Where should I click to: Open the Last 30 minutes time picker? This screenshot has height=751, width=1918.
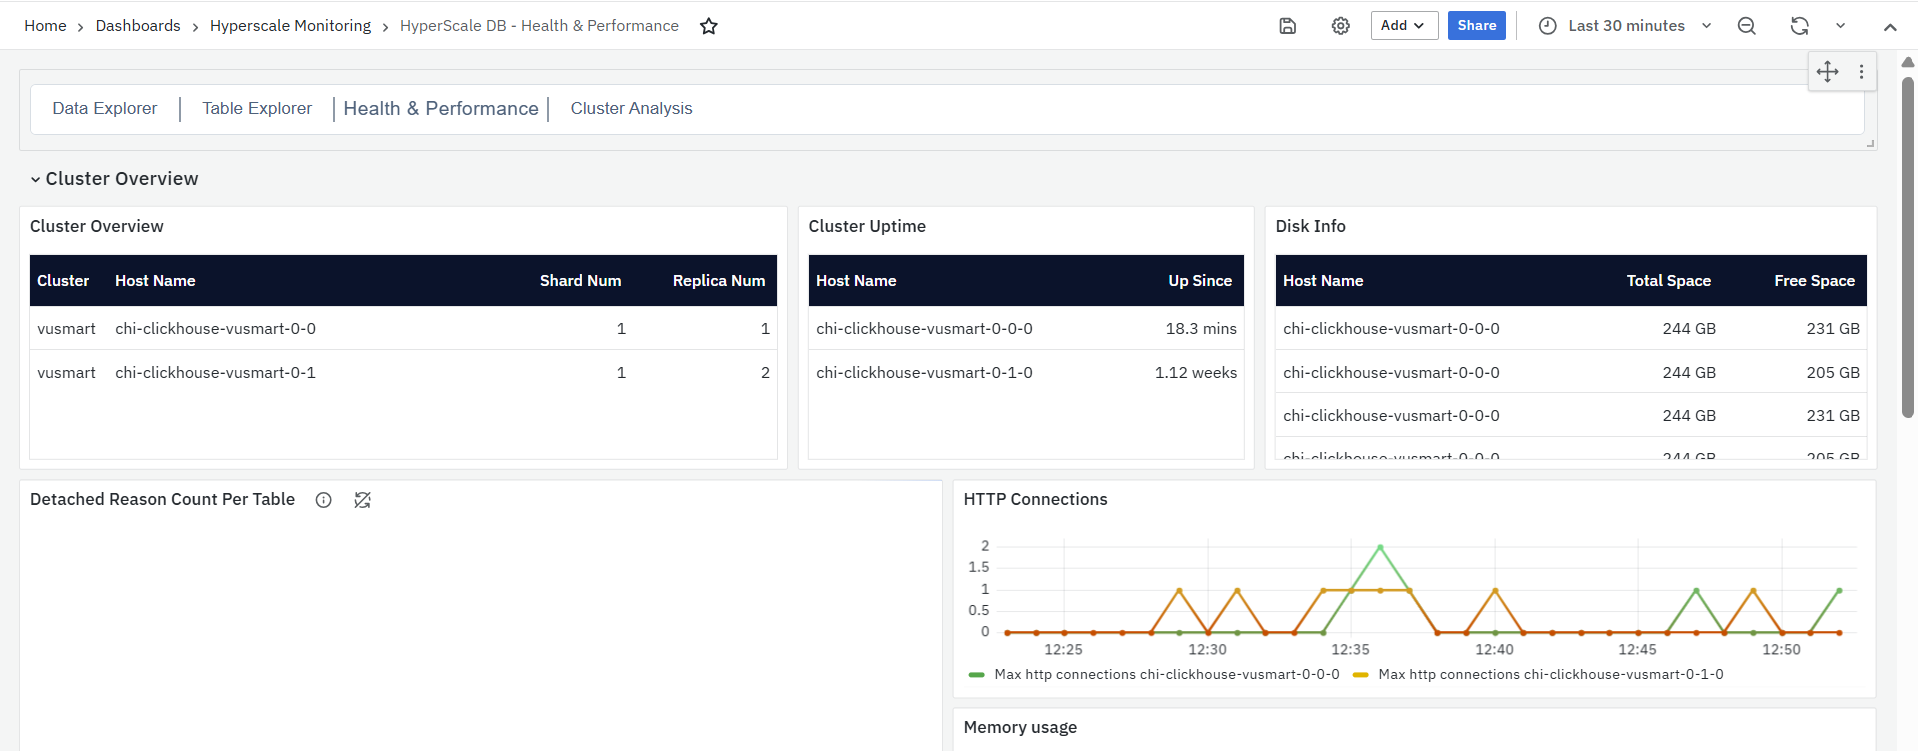click(1625, 26)
